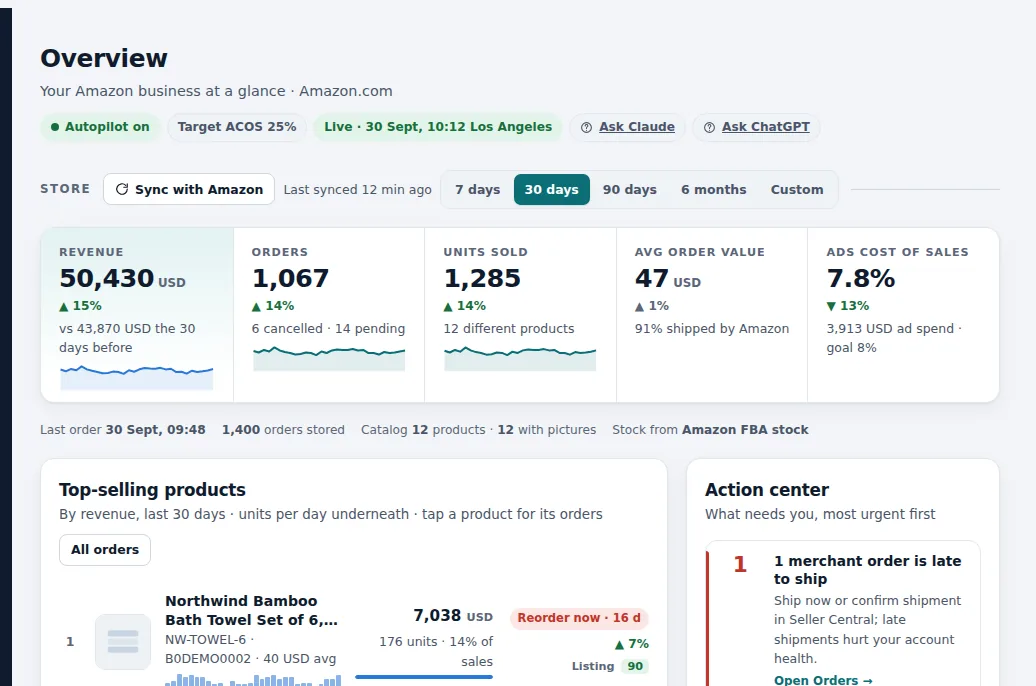1036x686 pixels.
Task: Click the Sync with Amazon button
Action: pyautogui.click(x=189, y=189)
